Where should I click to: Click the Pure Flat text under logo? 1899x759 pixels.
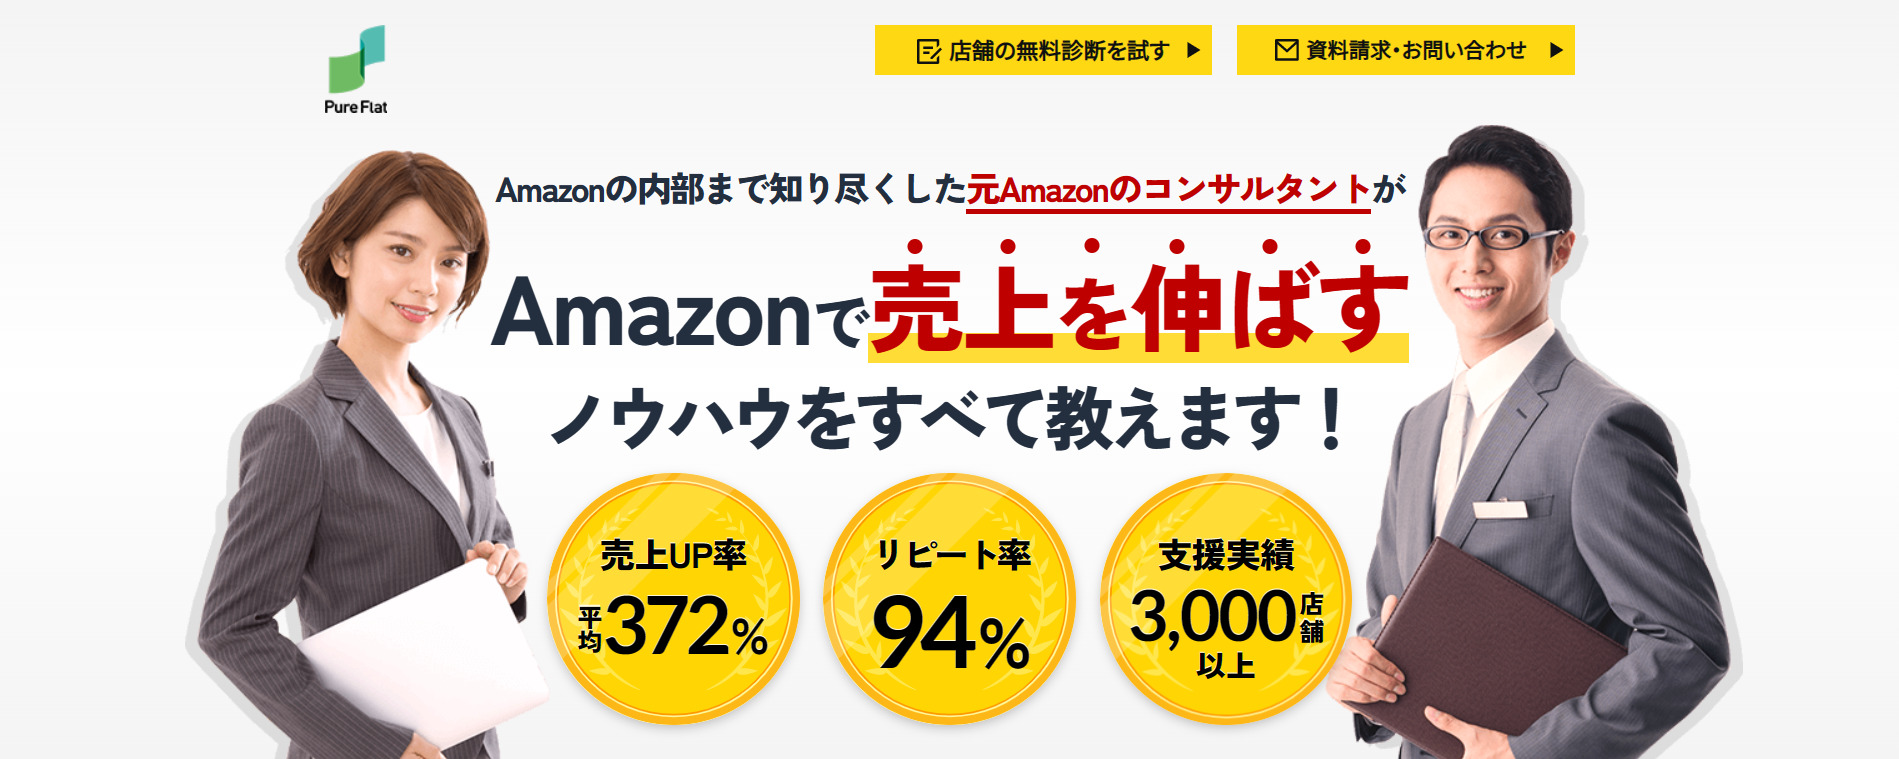356,107
